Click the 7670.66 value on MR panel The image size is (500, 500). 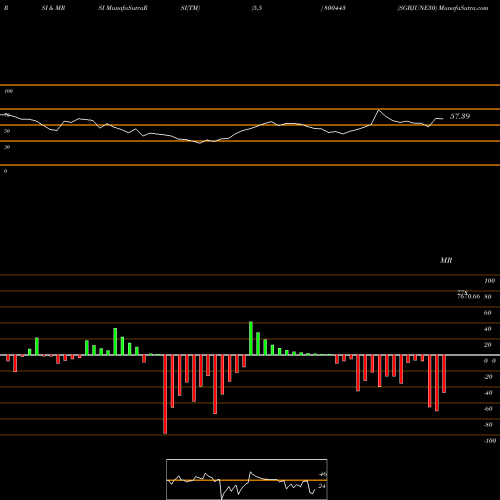coord(469,296)
